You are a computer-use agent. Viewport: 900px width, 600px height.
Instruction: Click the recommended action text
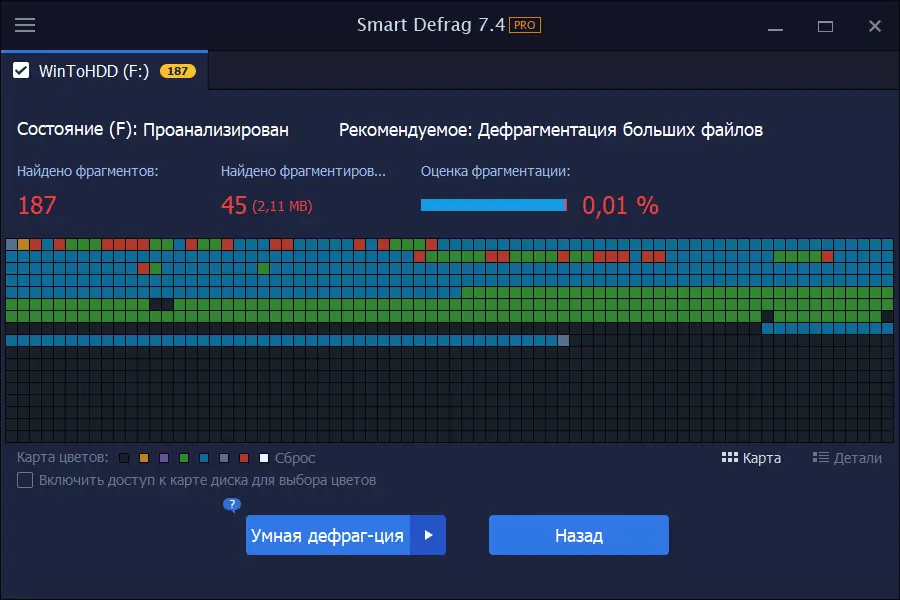550,130
